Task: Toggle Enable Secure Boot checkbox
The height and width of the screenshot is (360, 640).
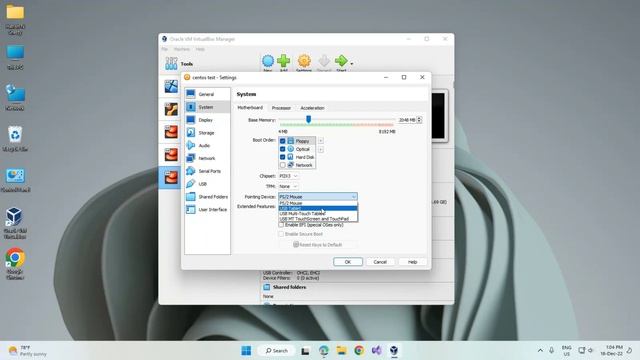Action: [281, 234]
